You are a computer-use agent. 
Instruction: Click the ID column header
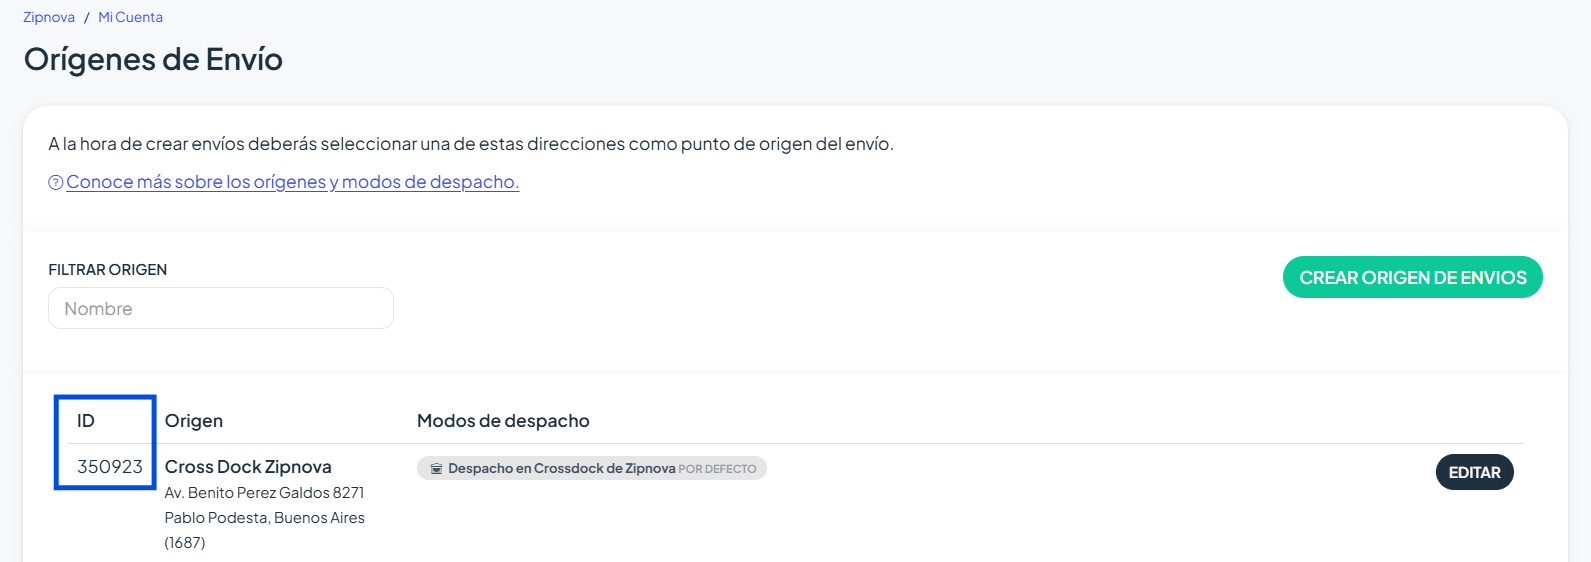86,421
